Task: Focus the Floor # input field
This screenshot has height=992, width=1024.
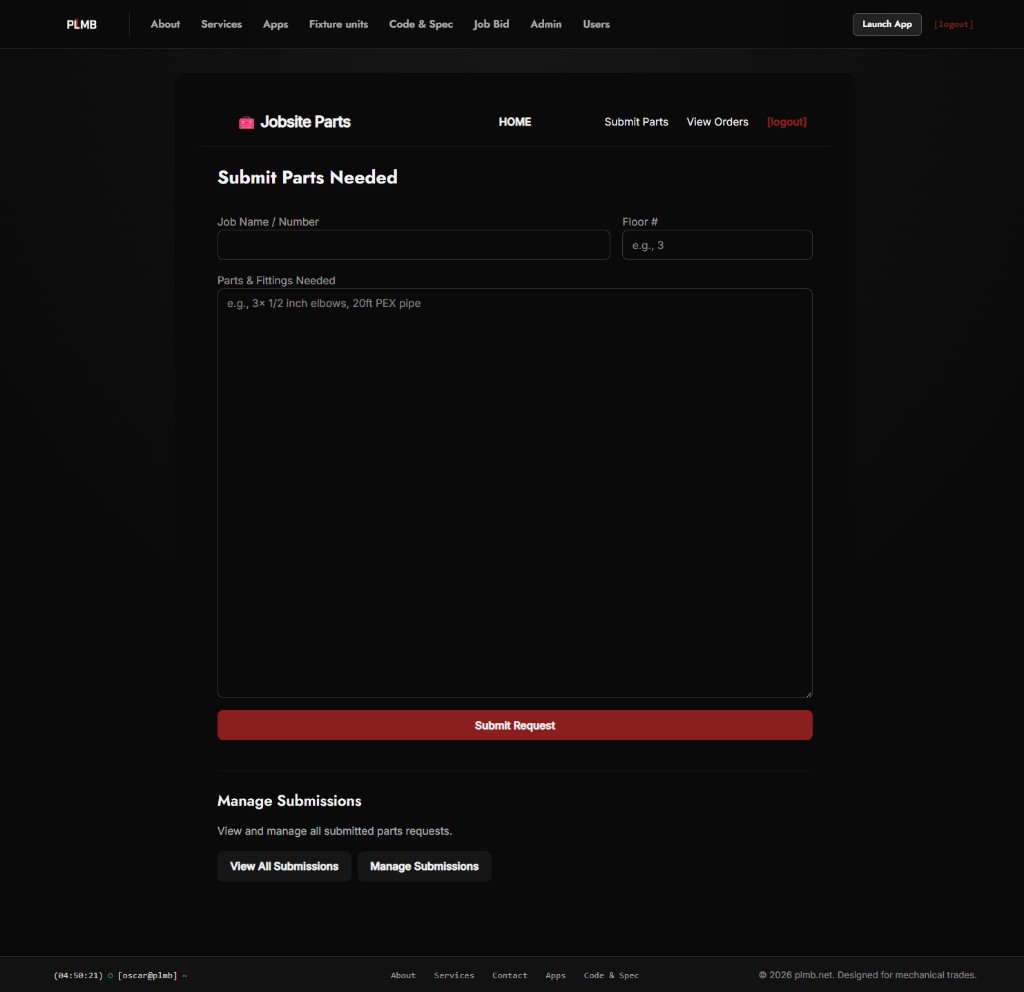Action: pyautogui.click(x=717, y=245)
